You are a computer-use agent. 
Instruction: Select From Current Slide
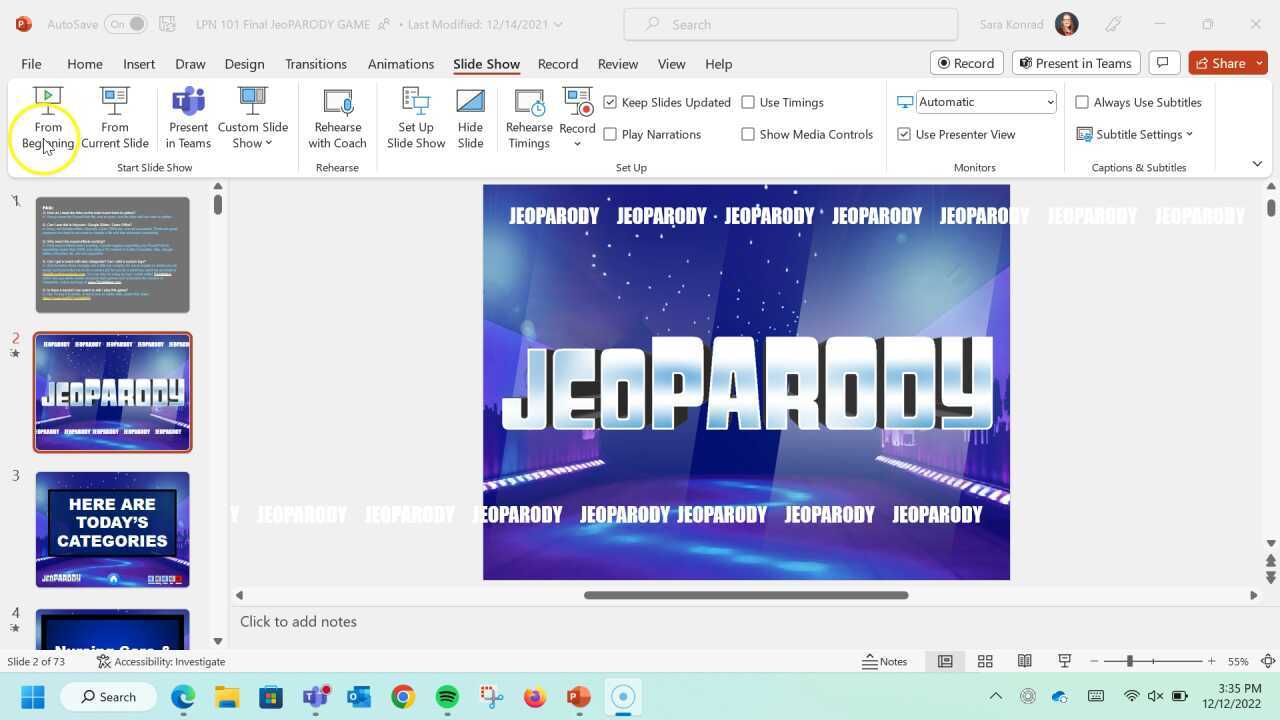pyautogui.click(x=114, y=117)
